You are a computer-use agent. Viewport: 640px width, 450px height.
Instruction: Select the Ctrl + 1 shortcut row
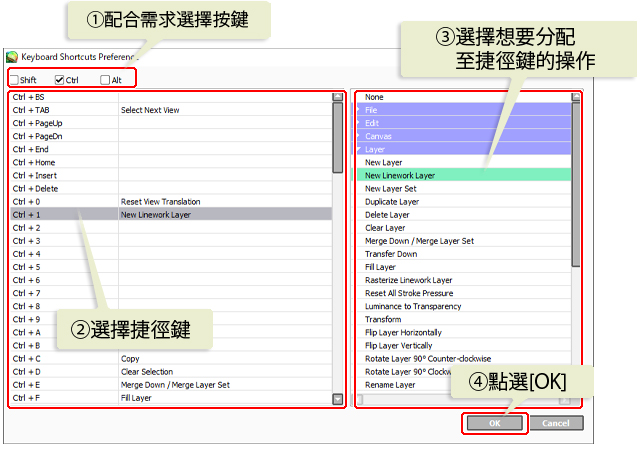pyautogui.click(x=170, y=214)
